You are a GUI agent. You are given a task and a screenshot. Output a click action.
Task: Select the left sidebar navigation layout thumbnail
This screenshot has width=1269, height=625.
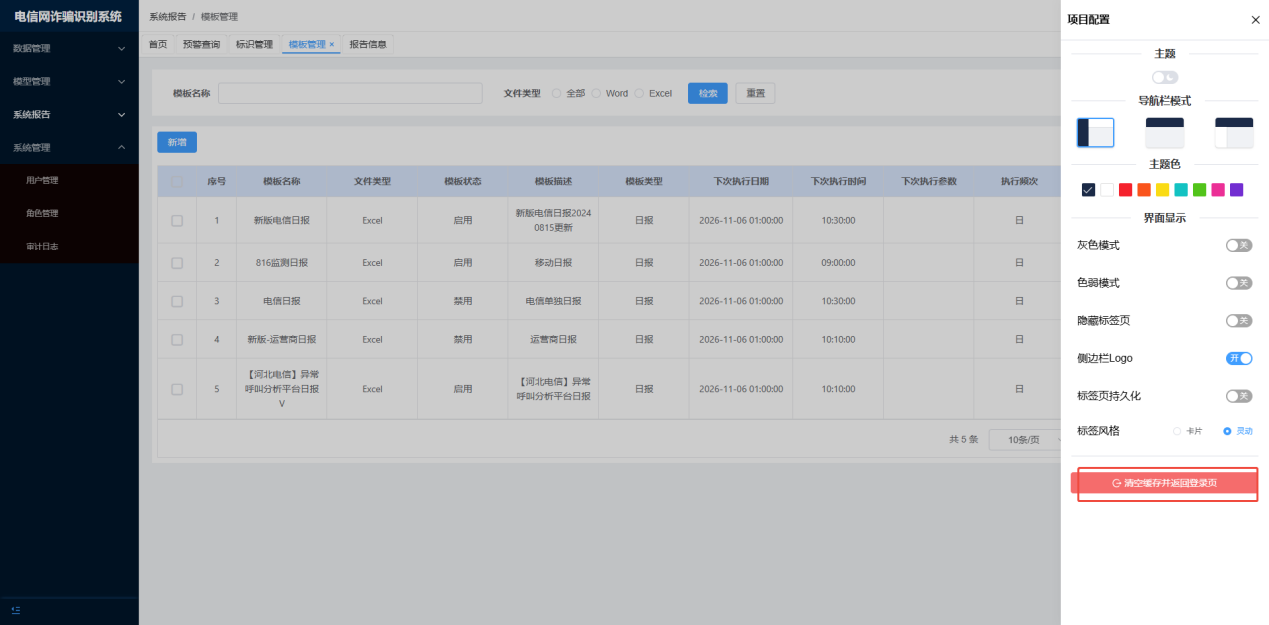click(1095, 133)
